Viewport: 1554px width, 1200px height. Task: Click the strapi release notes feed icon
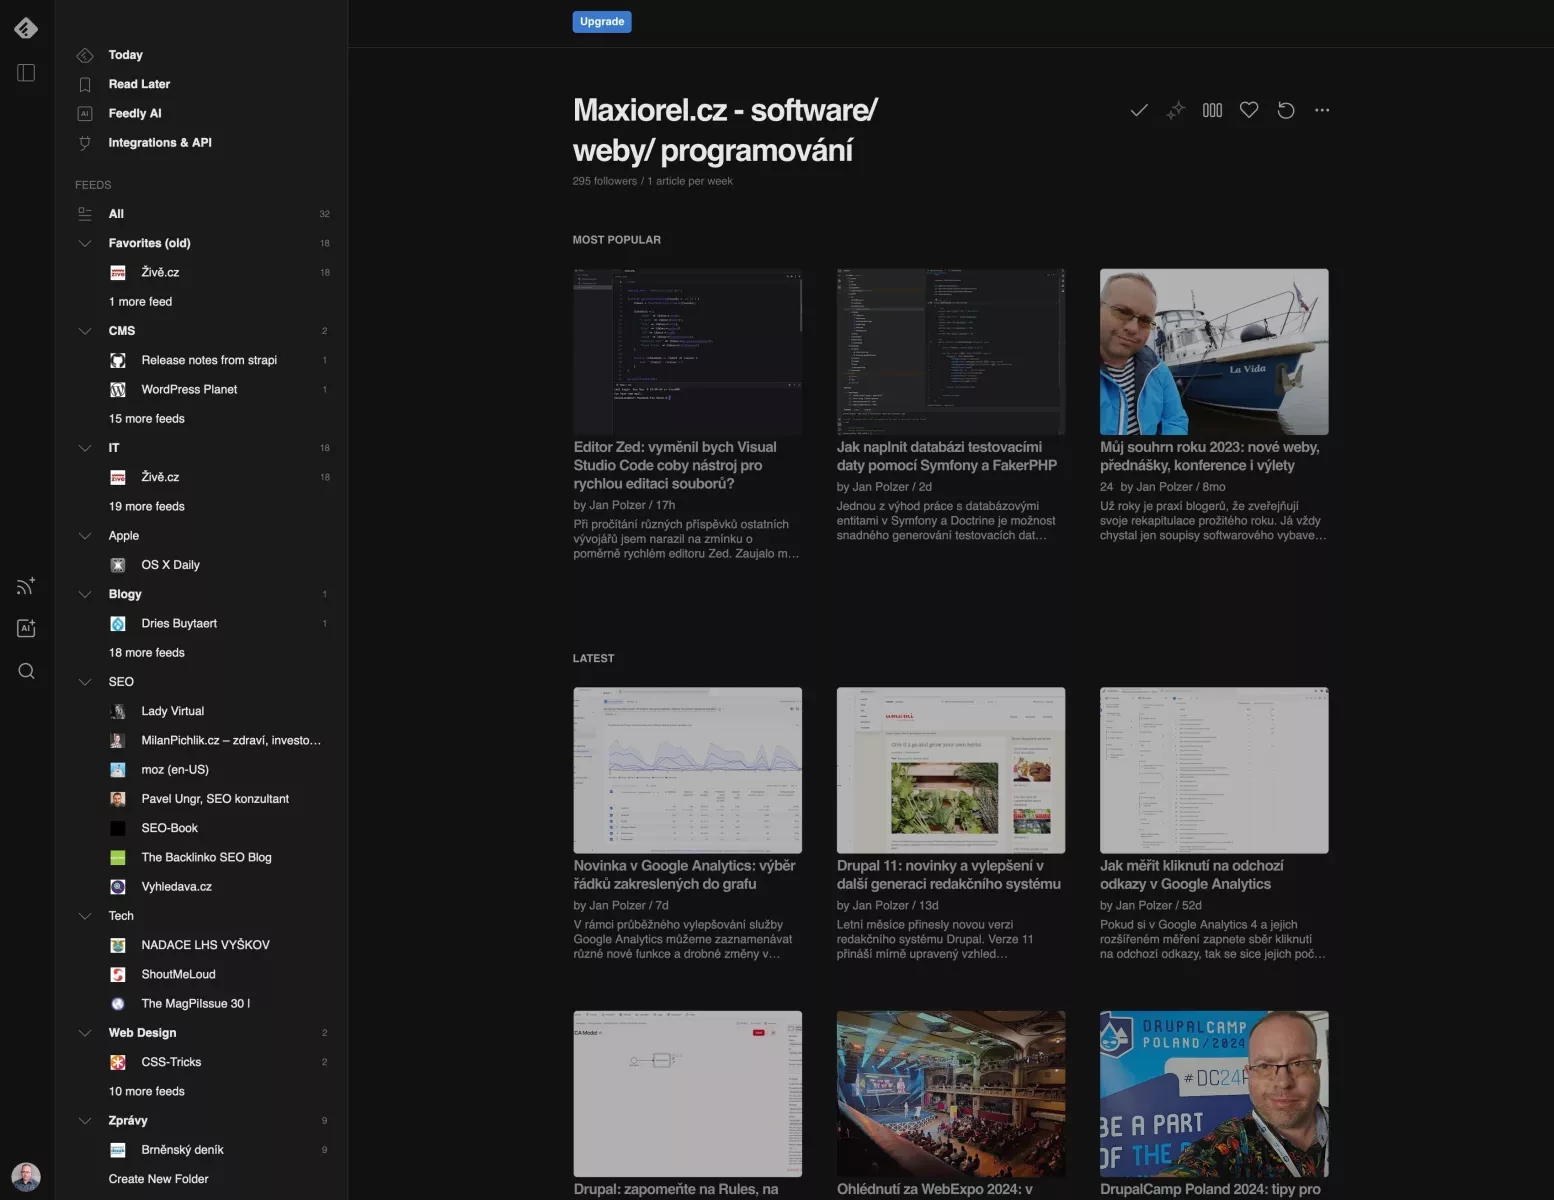tap(118, 360)
